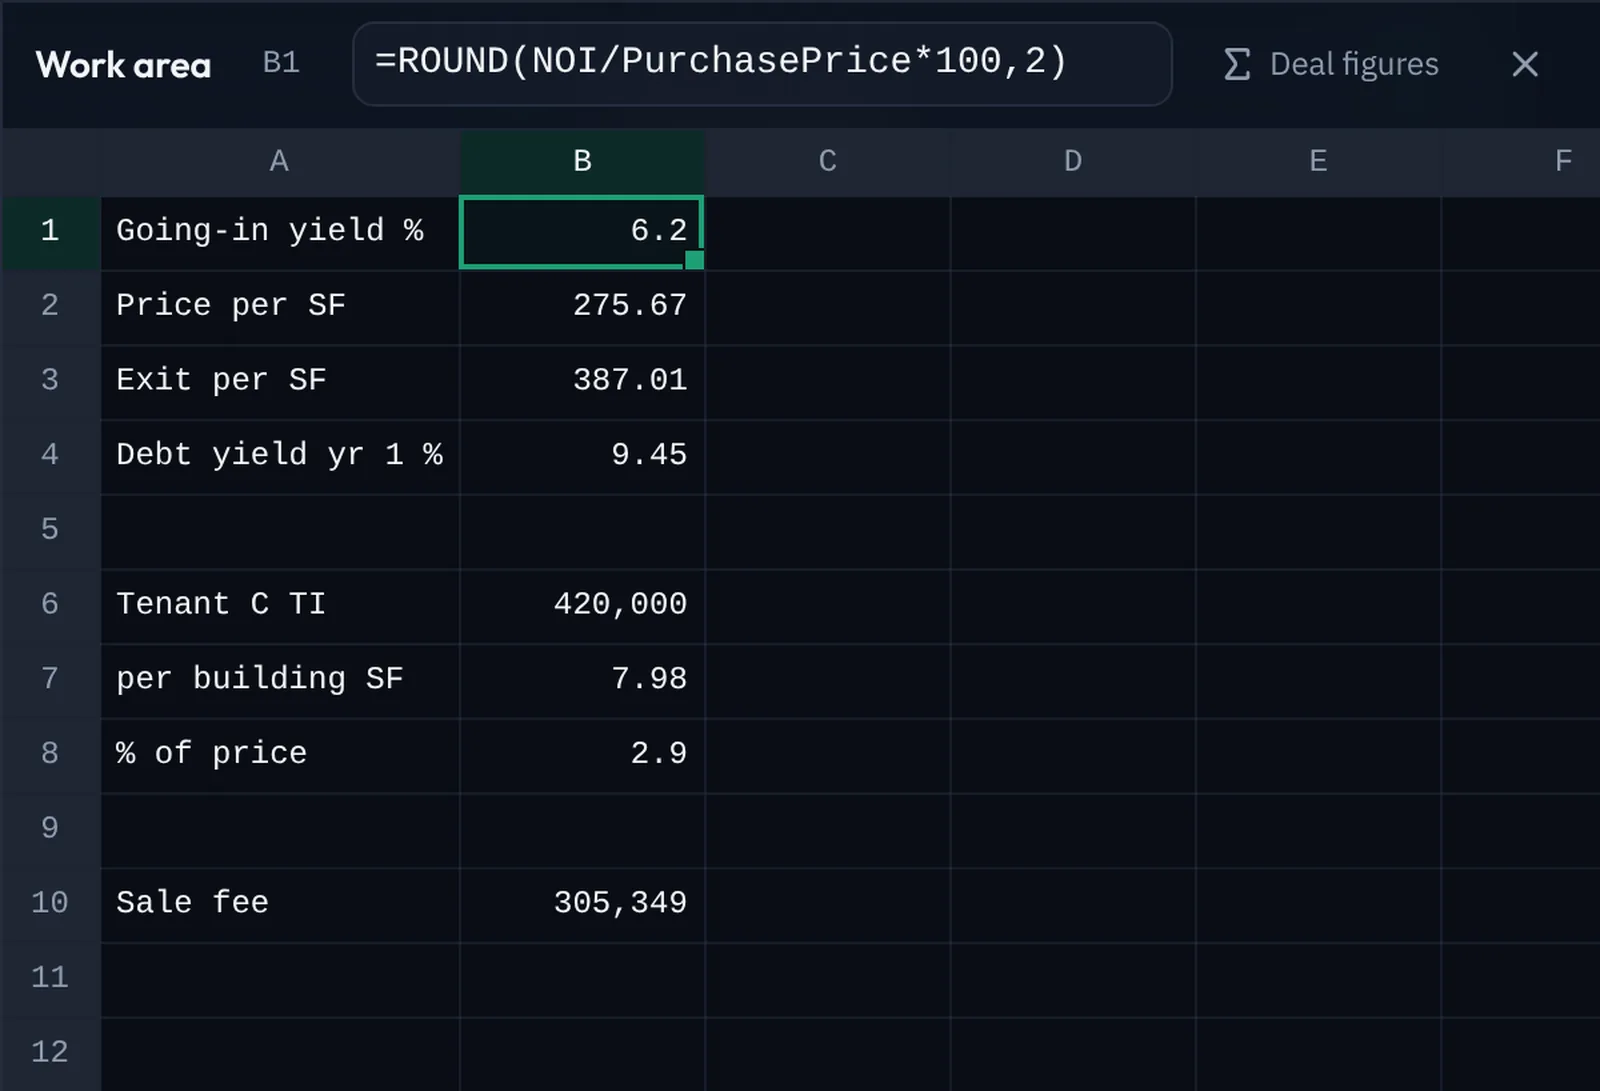1600x1091 pixels.
Task: Click the fill handle on cell B1
Action: [695, 260]
